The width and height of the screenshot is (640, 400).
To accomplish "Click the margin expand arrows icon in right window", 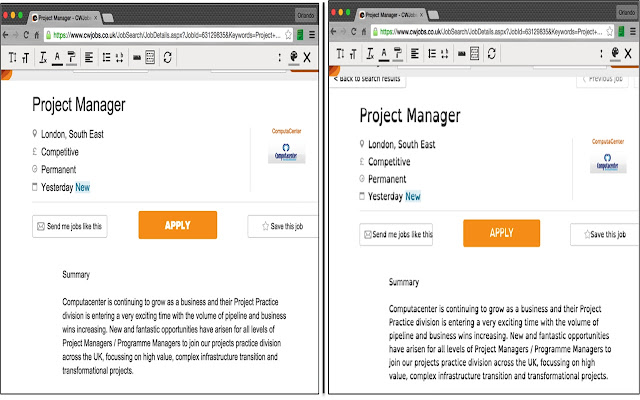I will pos(445,53).
